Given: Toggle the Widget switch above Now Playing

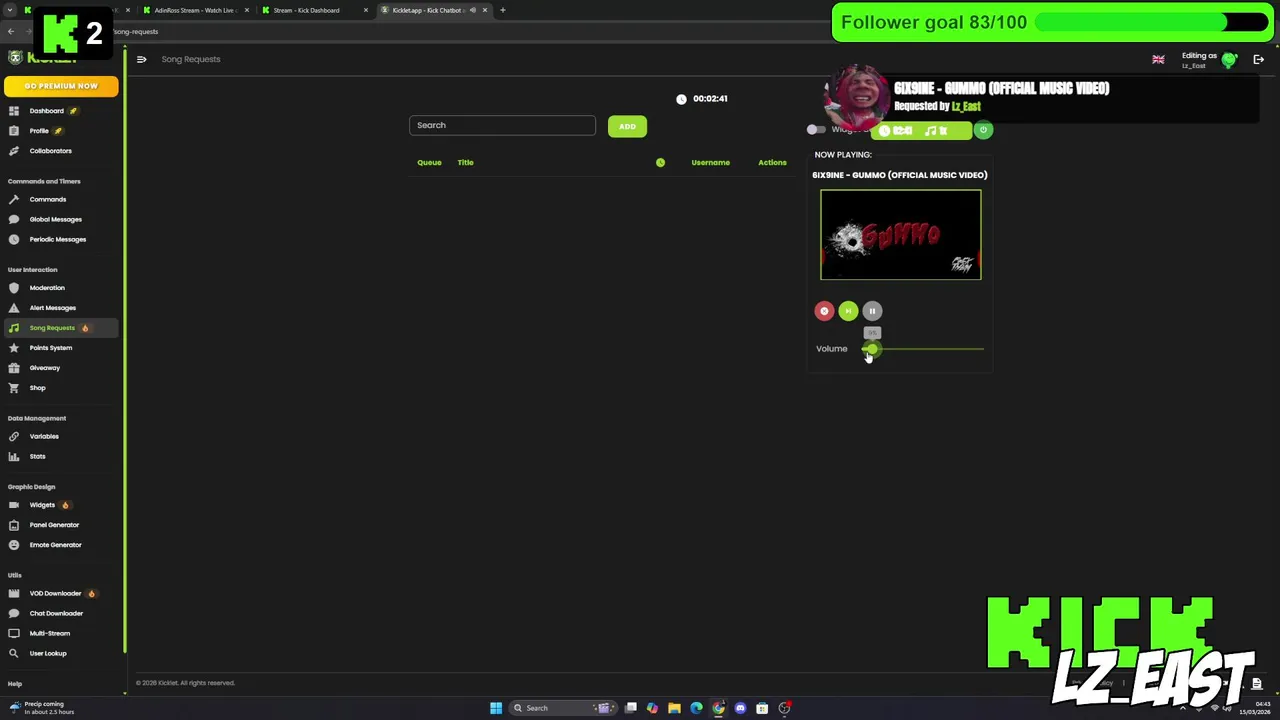Looking at the screenshot, I should pyautogui.click(x=816, y=129).
